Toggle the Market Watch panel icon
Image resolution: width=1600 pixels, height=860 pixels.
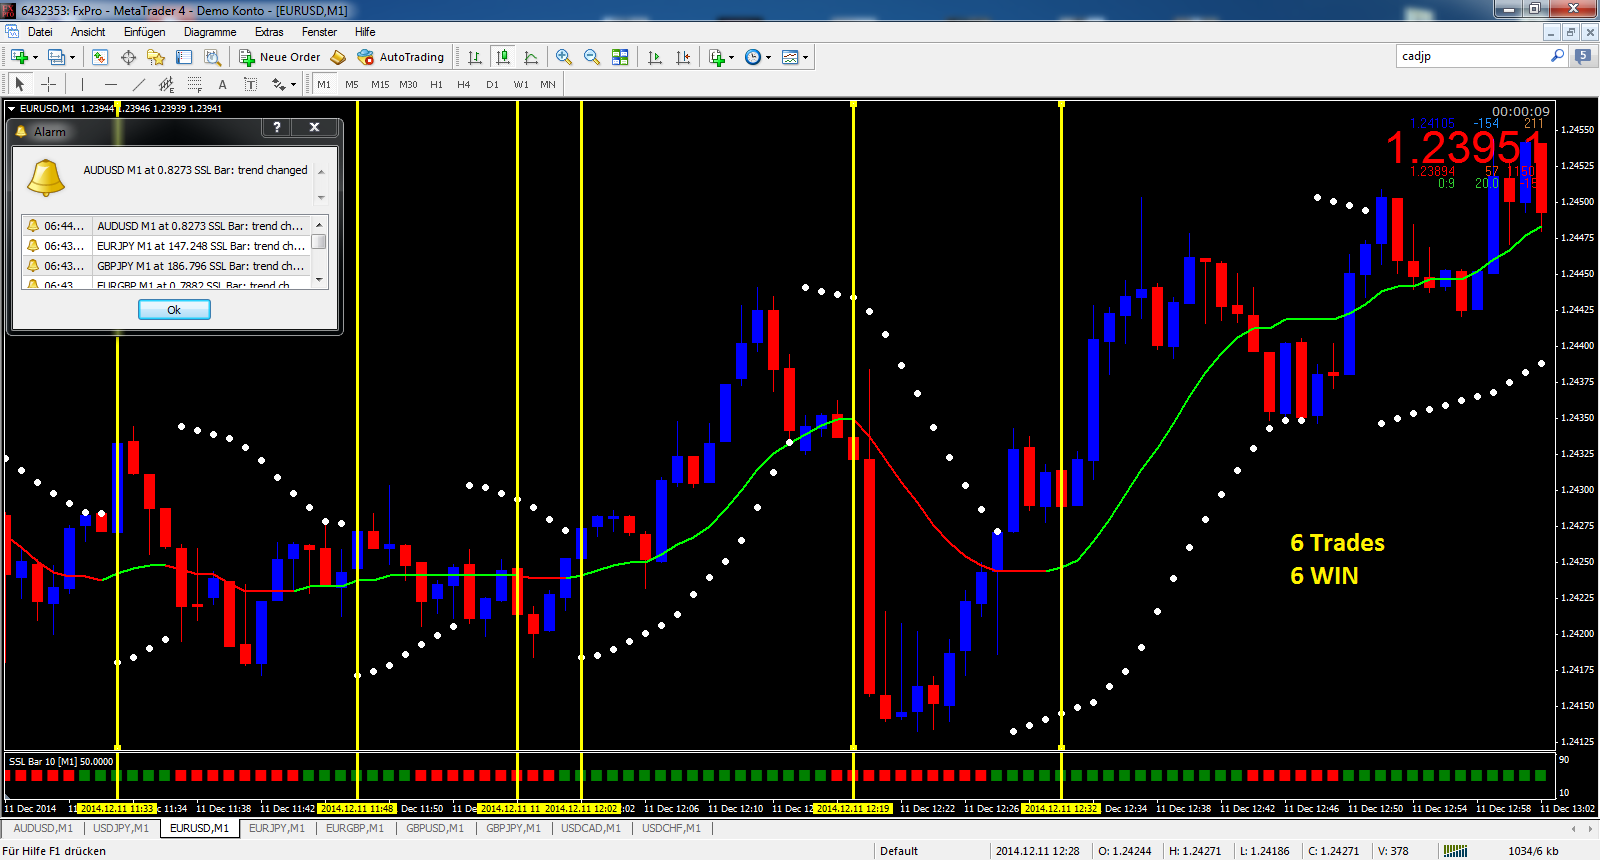[100, 57]
